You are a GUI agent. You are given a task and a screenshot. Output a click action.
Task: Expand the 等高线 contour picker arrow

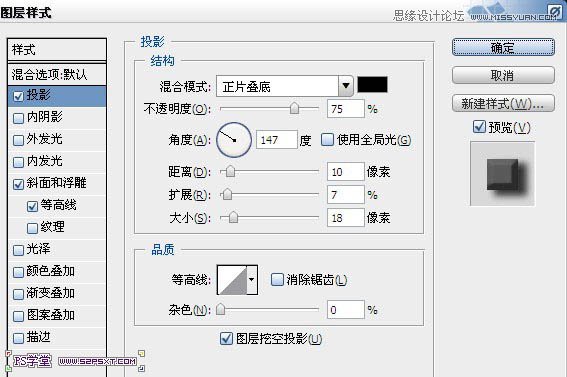tap(252, 279)
